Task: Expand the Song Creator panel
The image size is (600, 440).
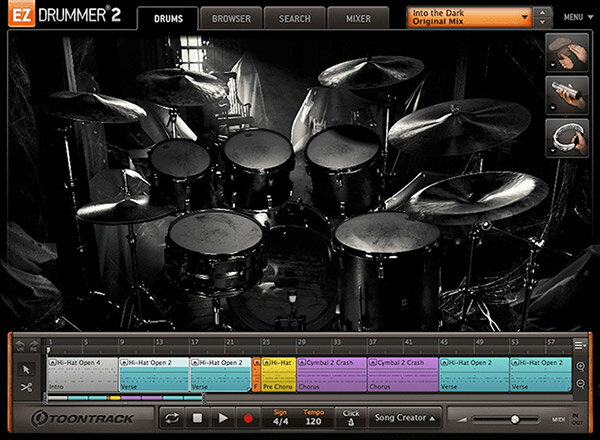Action: click(404, 418)
